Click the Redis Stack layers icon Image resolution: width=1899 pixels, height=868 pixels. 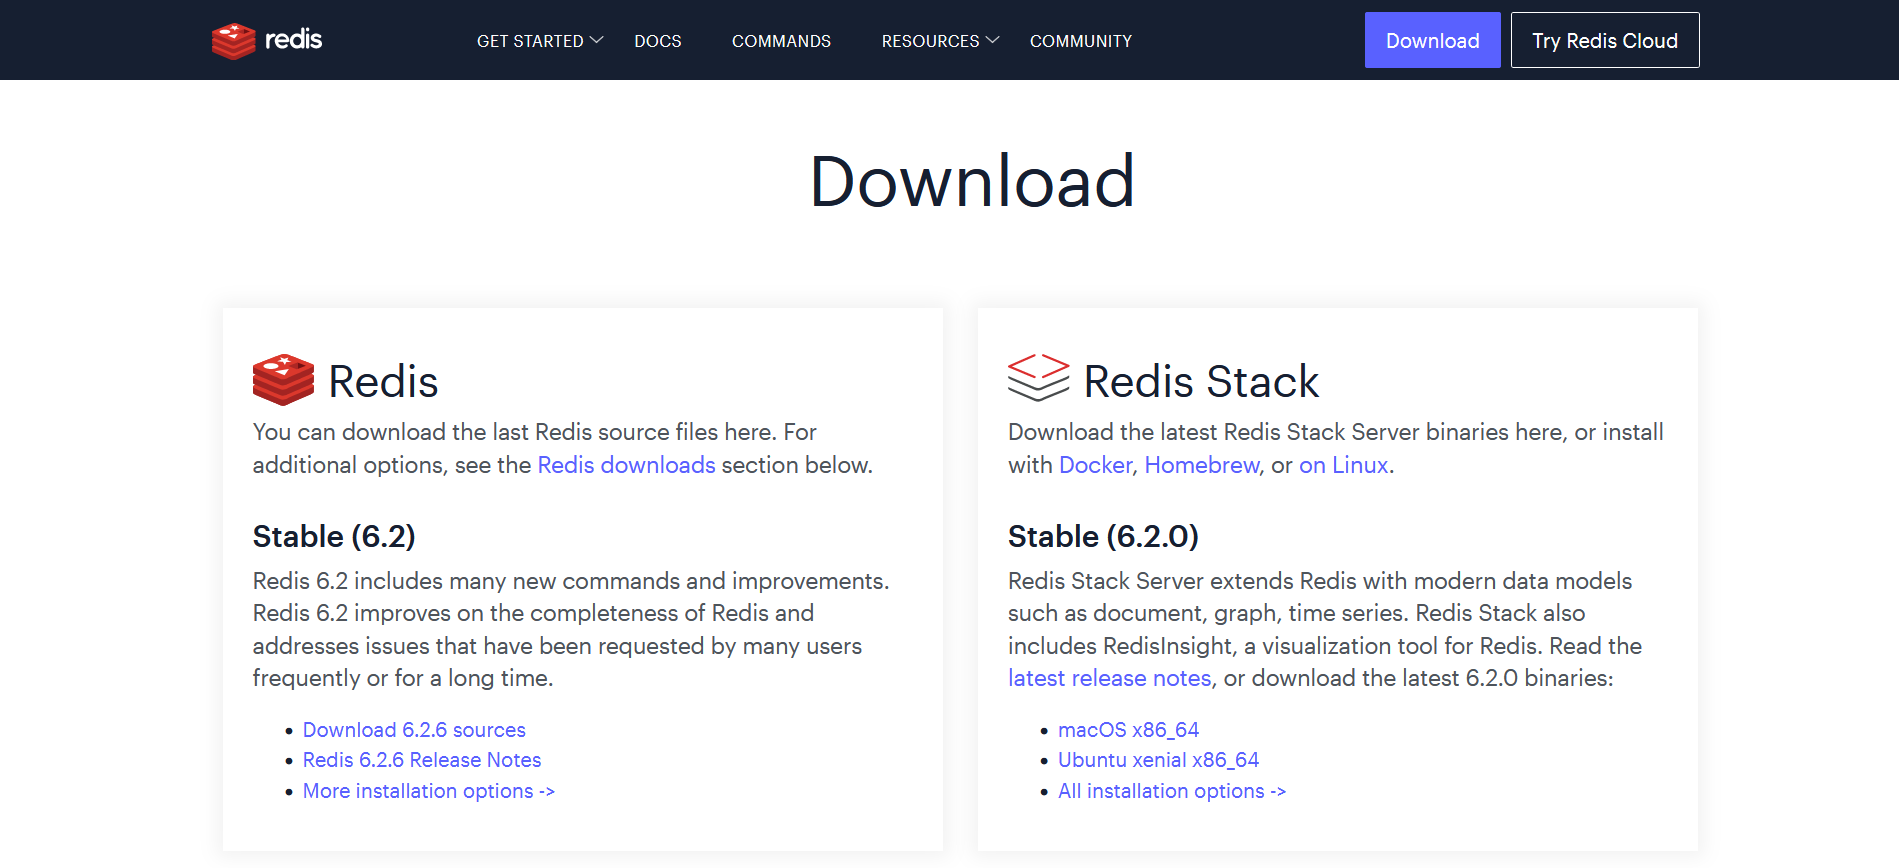click(1038, 378)
